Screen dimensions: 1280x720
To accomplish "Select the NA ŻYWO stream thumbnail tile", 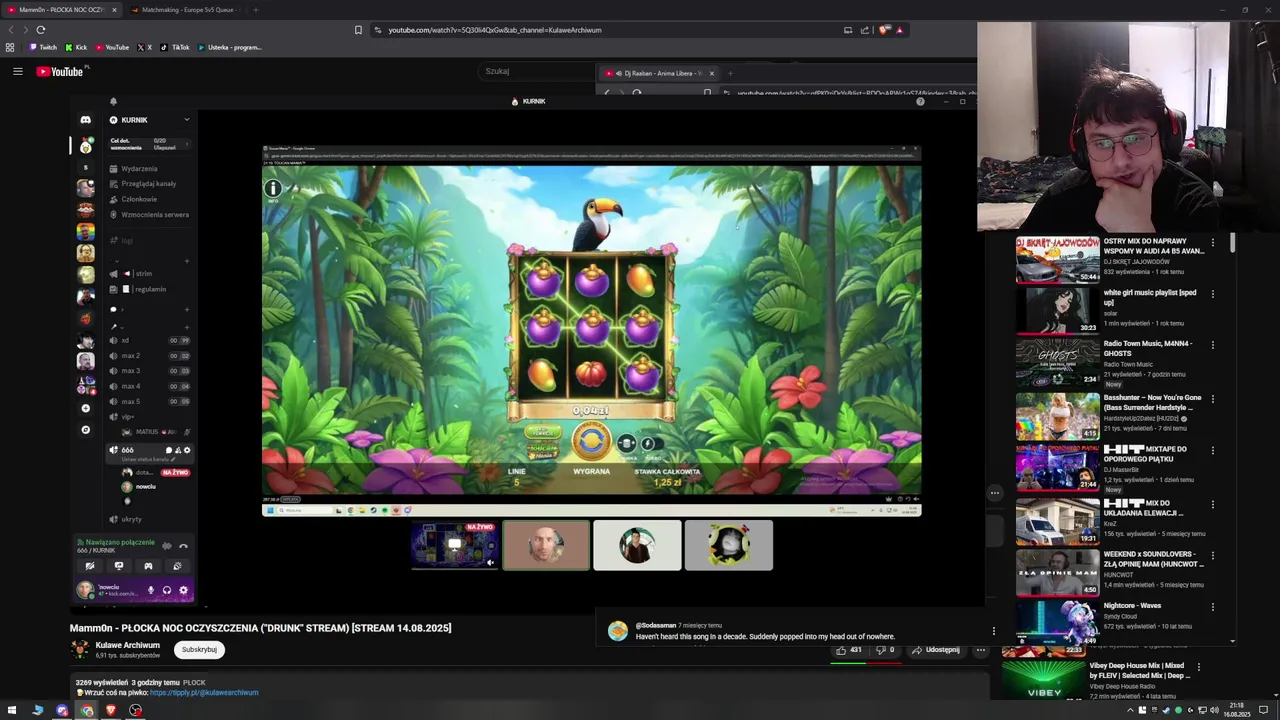I will coord(455,545).
